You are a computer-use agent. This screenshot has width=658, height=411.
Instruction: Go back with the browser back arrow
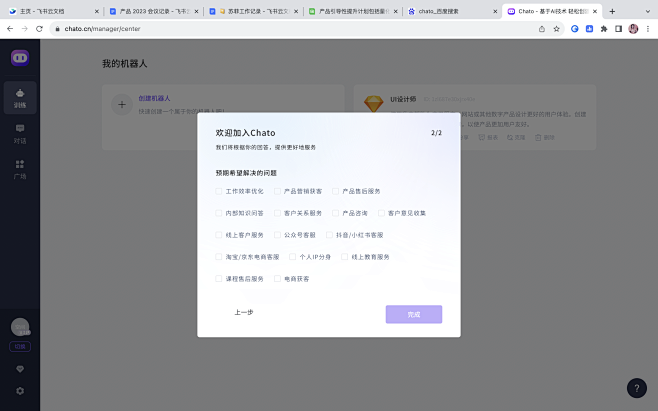pos(10,29)
